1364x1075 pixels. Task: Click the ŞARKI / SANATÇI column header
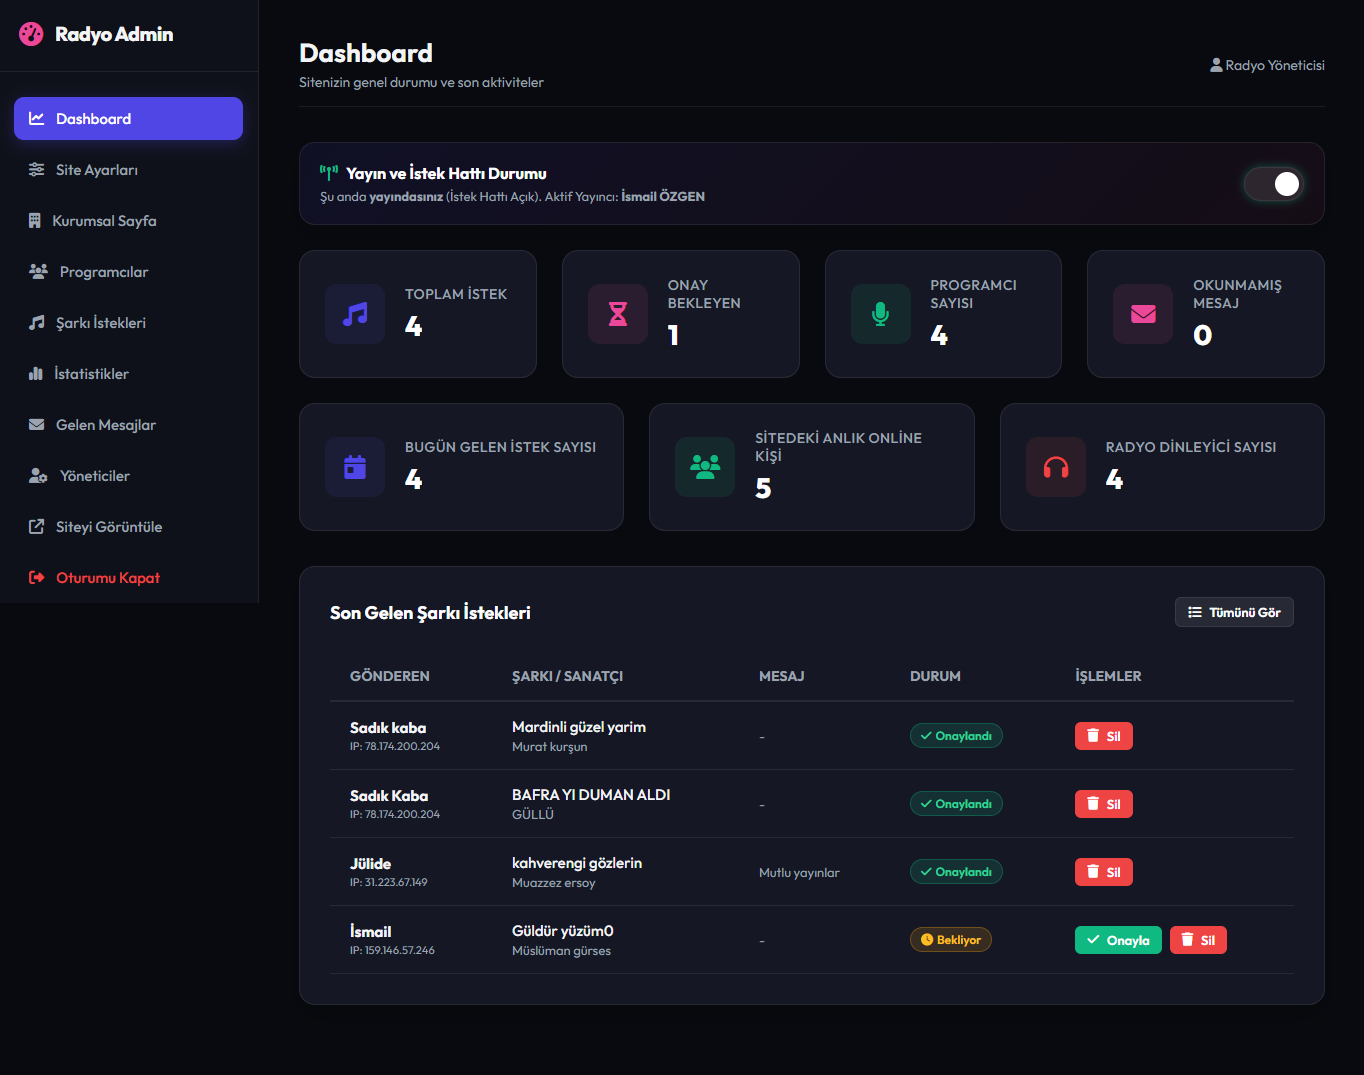[x=567, y=676]
